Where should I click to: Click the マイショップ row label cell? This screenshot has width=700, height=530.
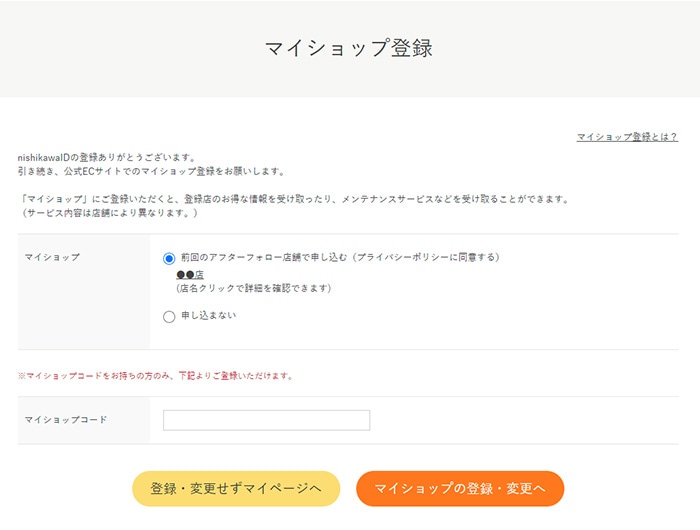click(84, 292)
